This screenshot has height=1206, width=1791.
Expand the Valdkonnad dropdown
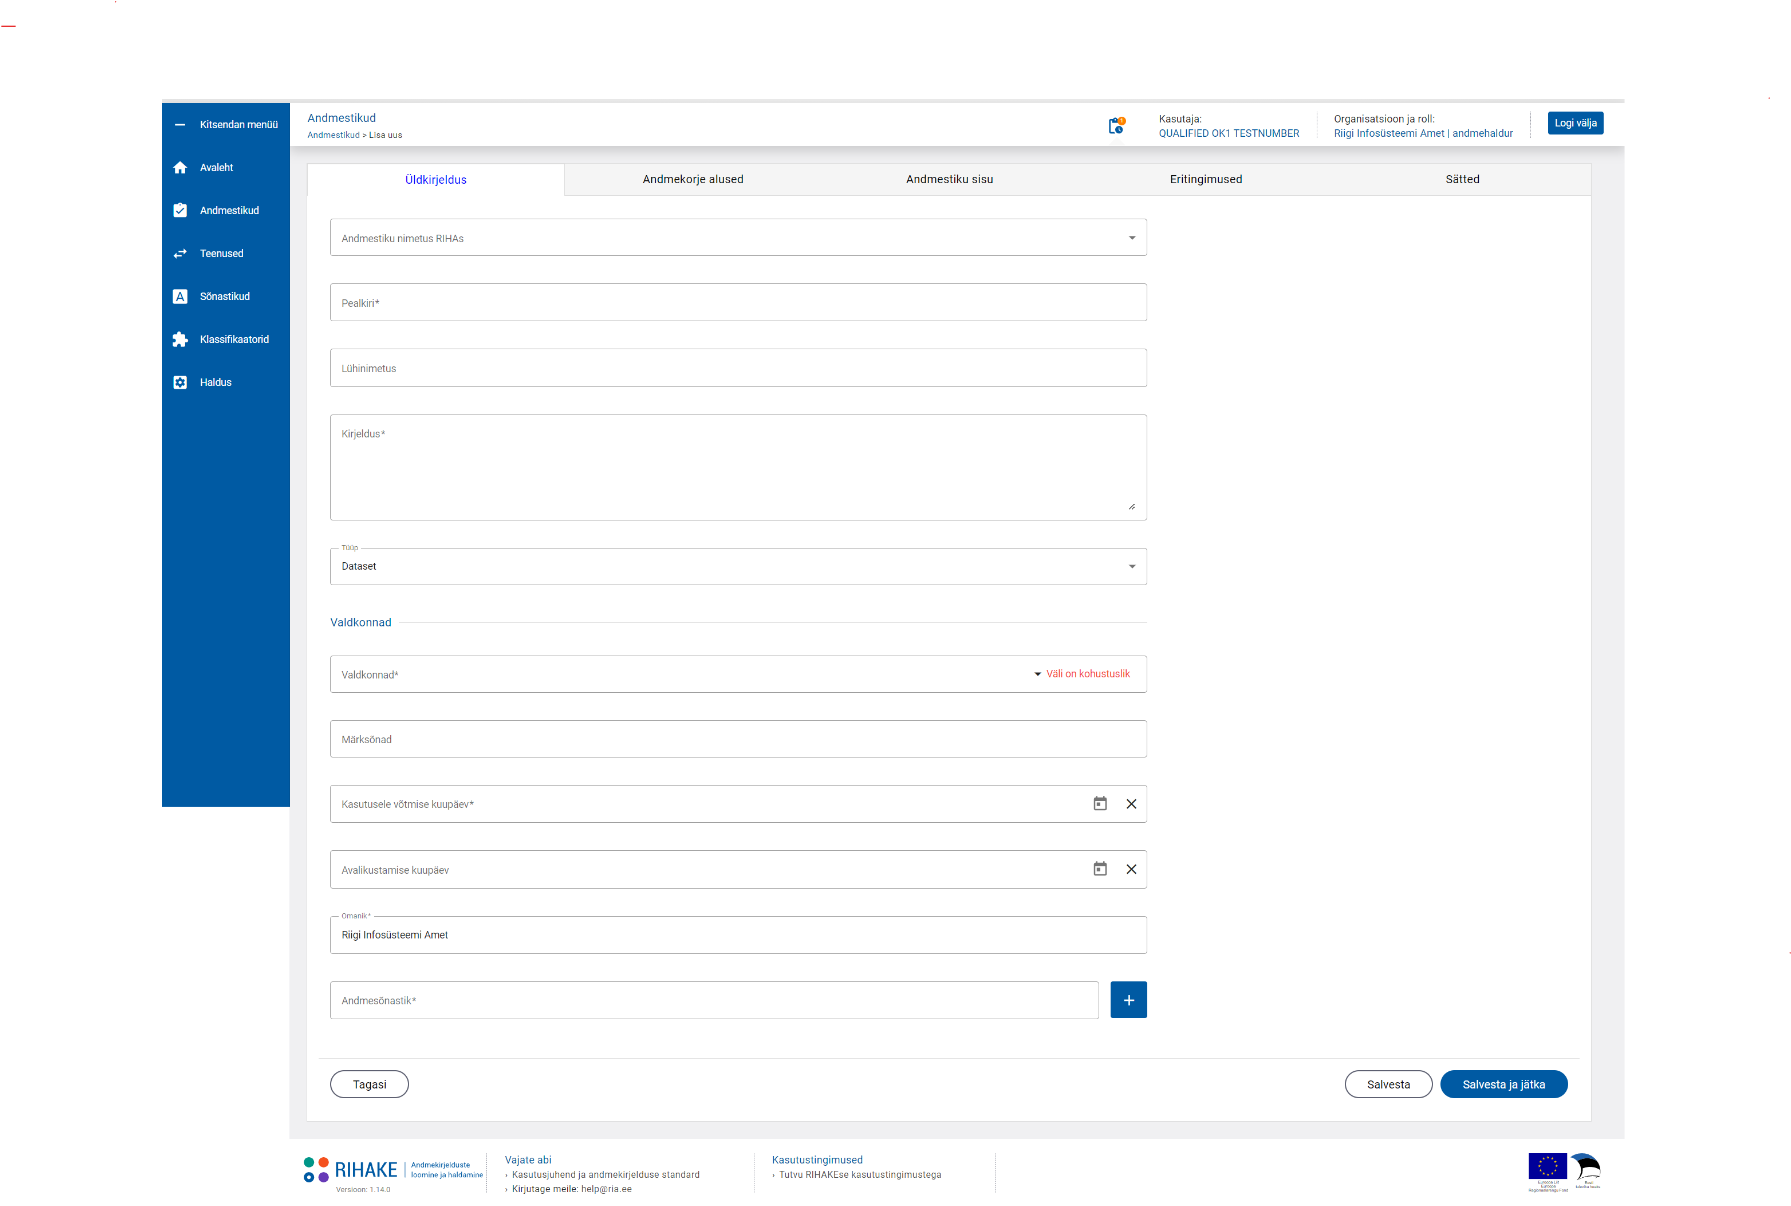(x=1037, y=674)
